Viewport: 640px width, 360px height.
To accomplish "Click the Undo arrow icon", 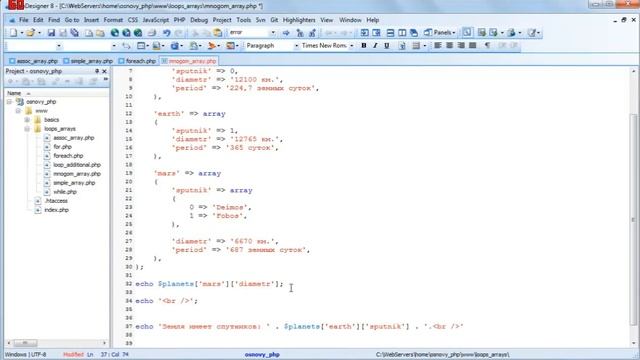I will pyautogui.click(x=166, y=33).
